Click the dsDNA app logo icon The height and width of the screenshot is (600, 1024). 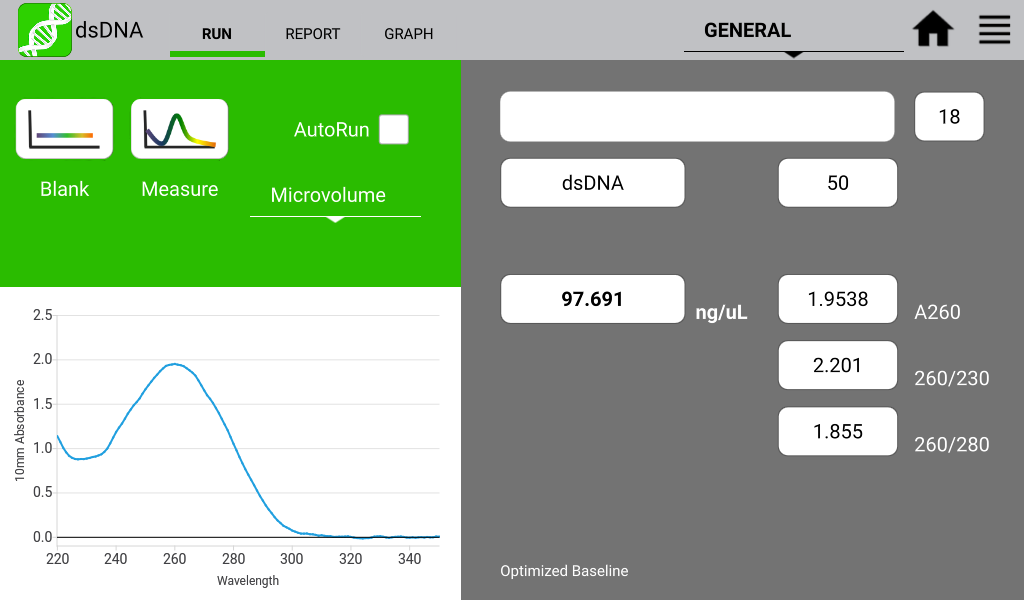(x=45, y=30)
